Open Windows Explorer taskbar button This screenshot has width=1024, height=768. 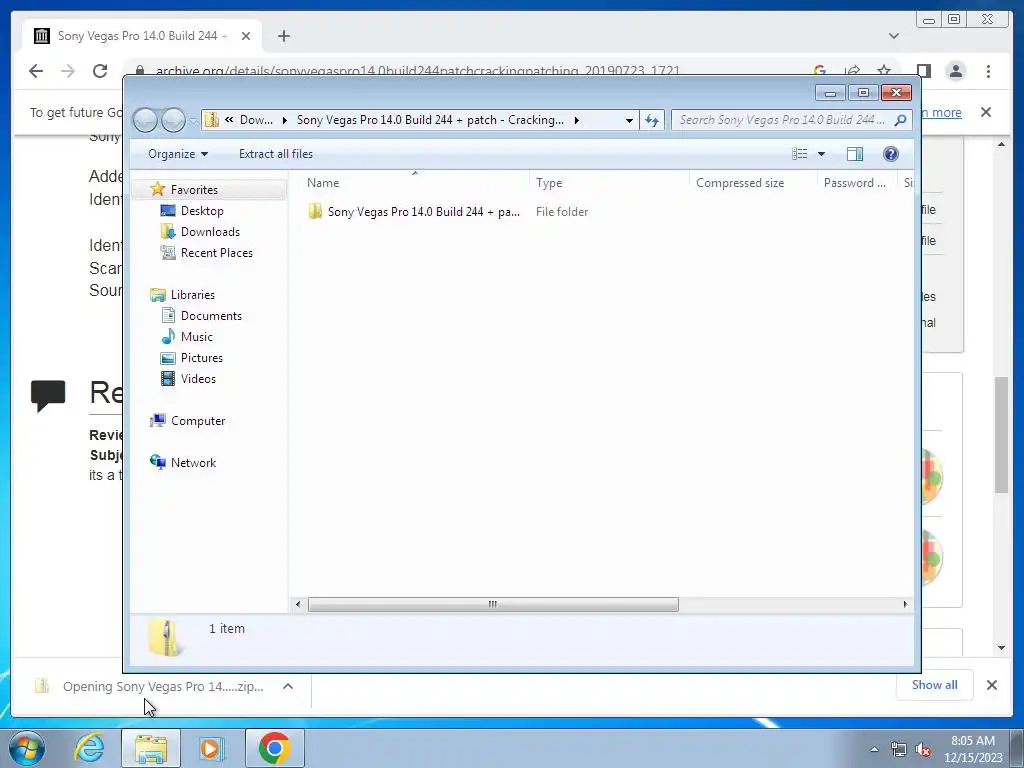point(151,748)
